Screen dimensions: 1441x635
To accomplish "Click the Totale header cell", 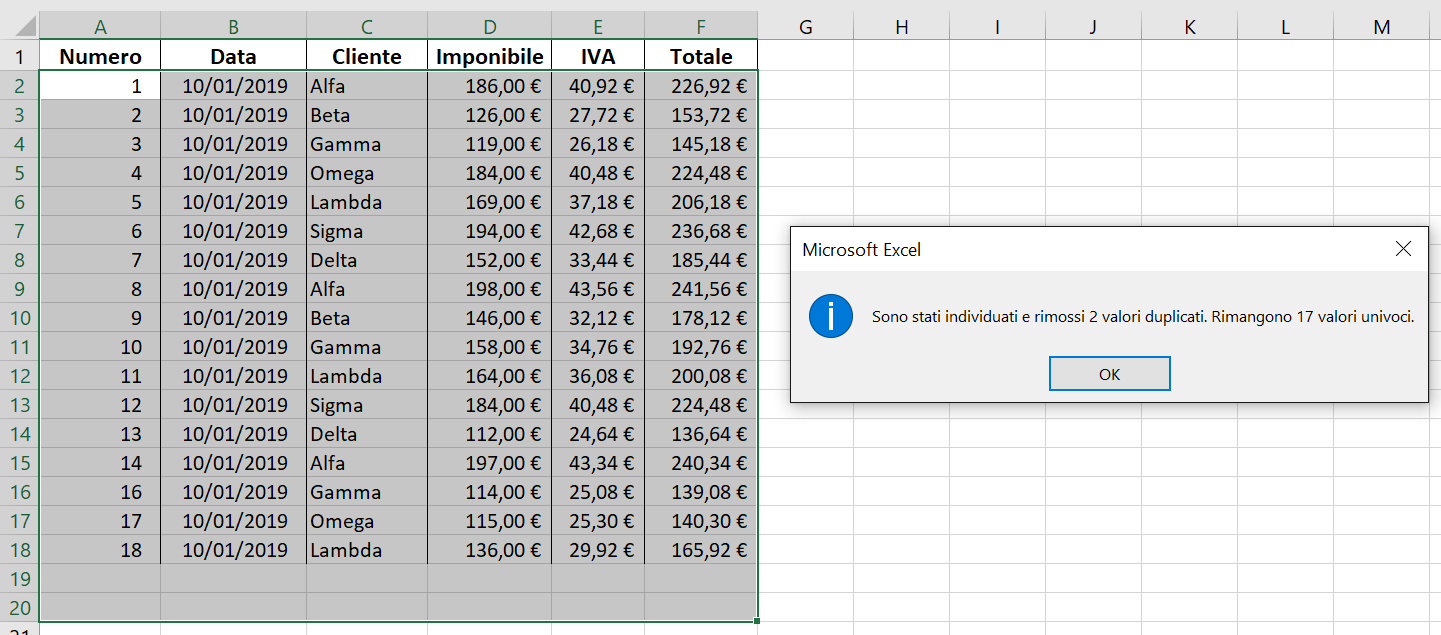I will coord(701,56).
